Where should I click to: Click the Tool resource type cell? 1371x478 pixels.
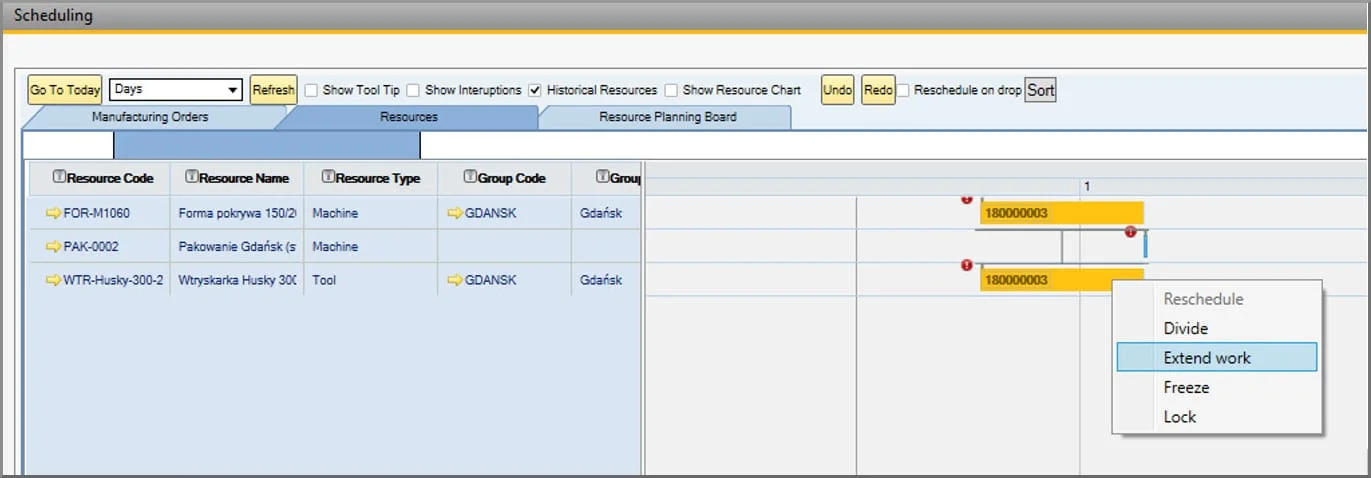pos(370,281)
